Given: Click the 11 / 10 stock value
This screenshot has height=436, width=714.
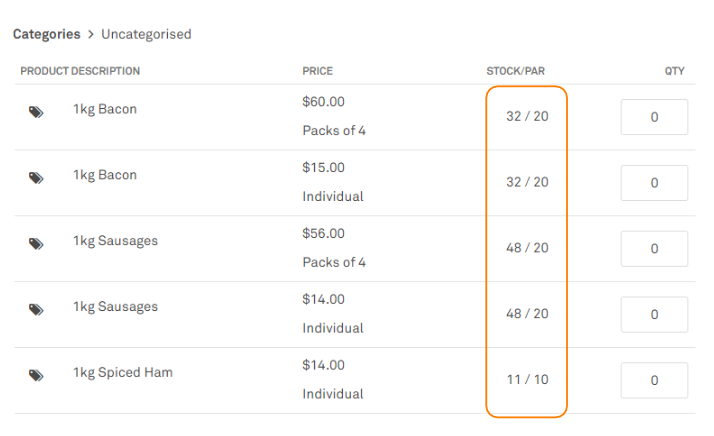Looking at the screenshot, I should tap(527, 380).
